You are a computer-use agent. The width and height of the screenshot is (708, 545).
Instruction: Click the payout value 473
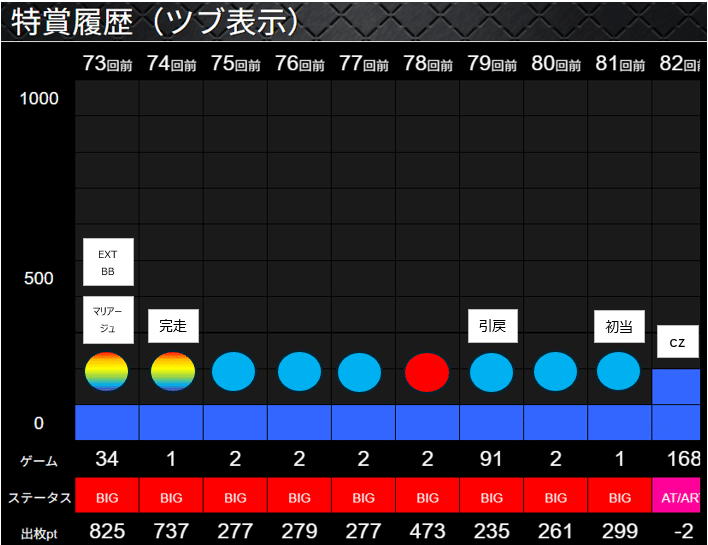pyautogui.click(x=428, y=531)
